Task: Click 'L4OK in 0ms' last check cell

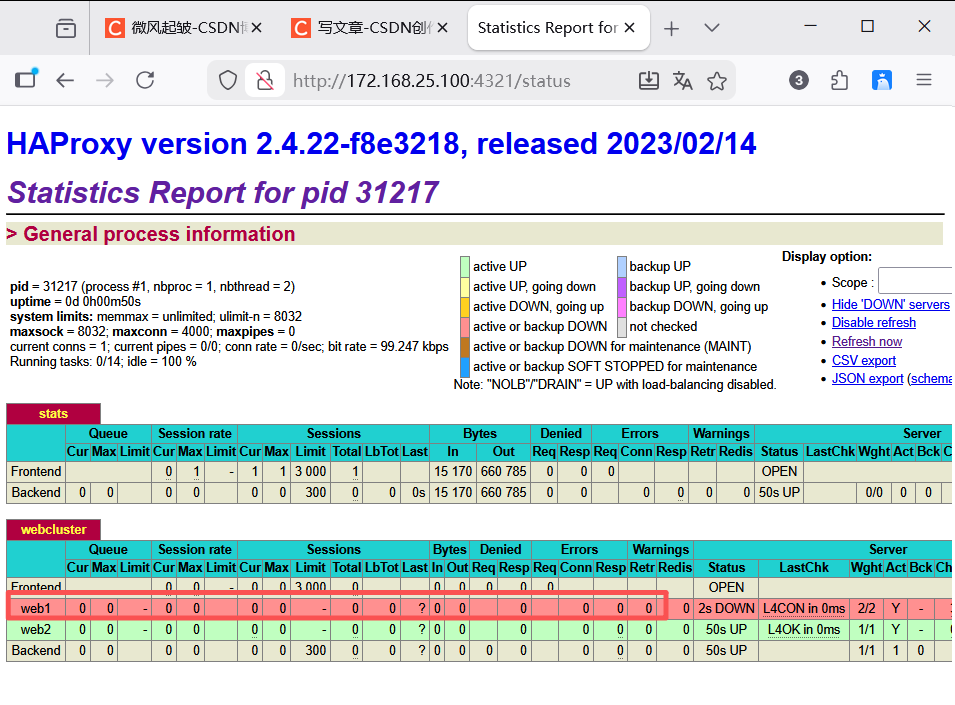Action: point(803,629)
